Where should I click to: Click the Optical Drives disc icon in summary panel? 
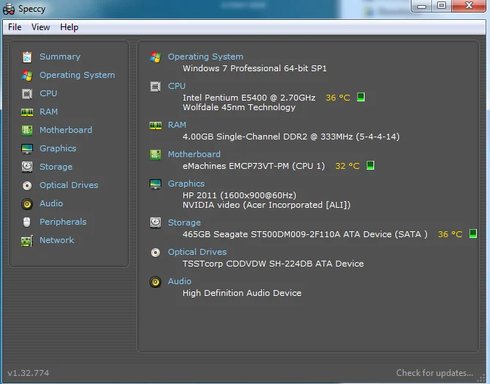155,252
